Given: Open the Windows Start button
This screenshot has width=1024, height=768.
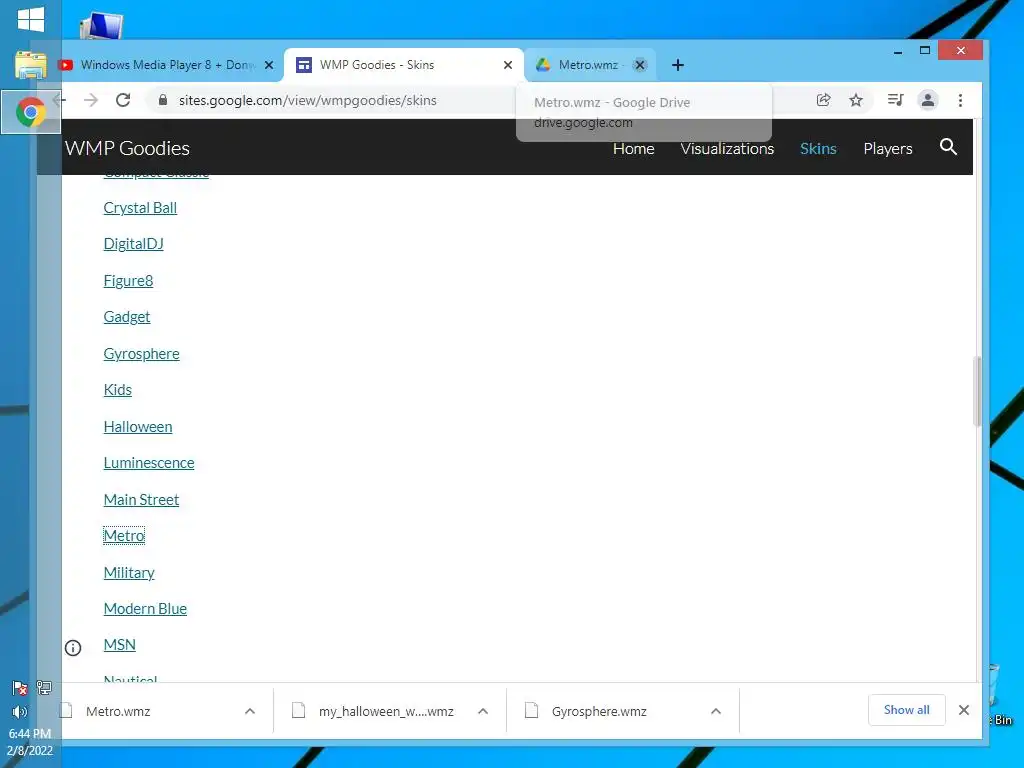Looking at the screenshot, I should coord(31,19).
